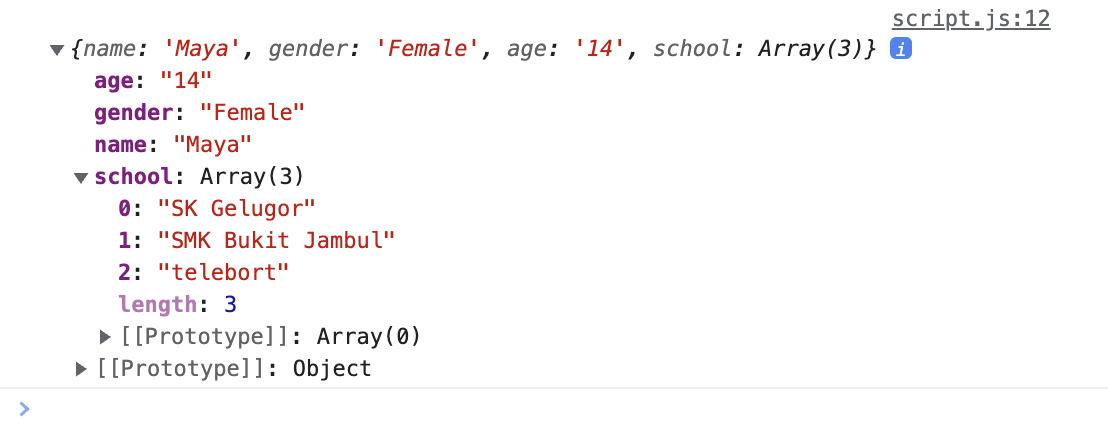1108x434 pixels.
Task: Click the length property of school
Action: point(157,305)
